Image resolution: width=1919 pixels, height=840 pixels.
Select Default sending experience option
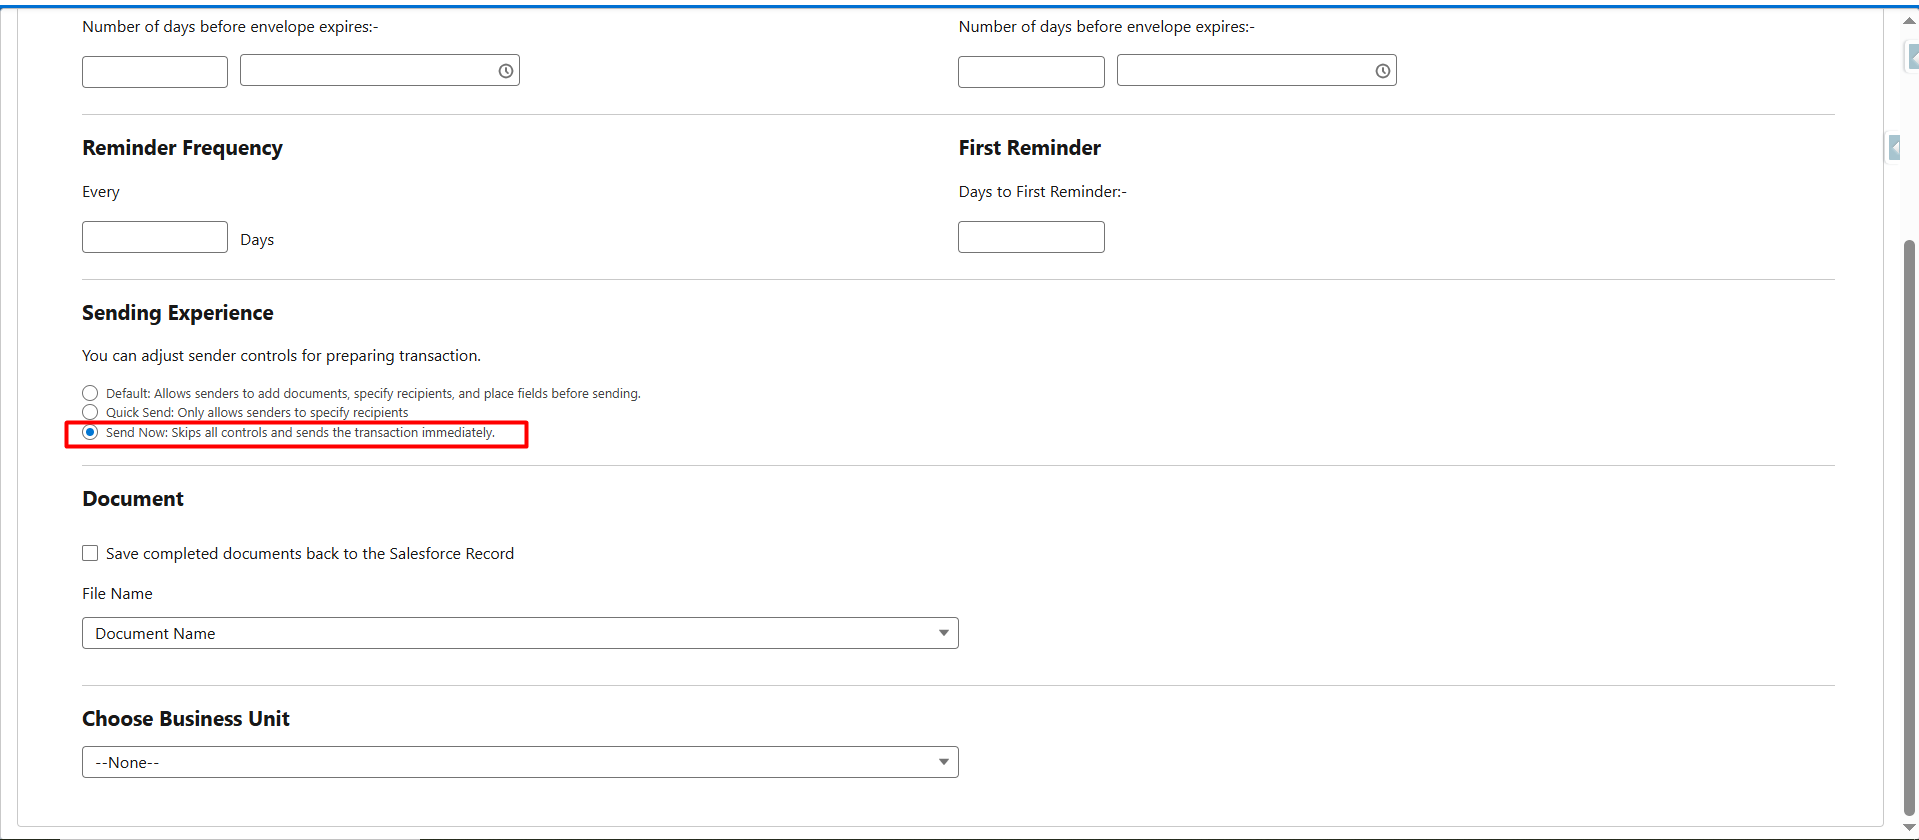(x=90, y=393)
